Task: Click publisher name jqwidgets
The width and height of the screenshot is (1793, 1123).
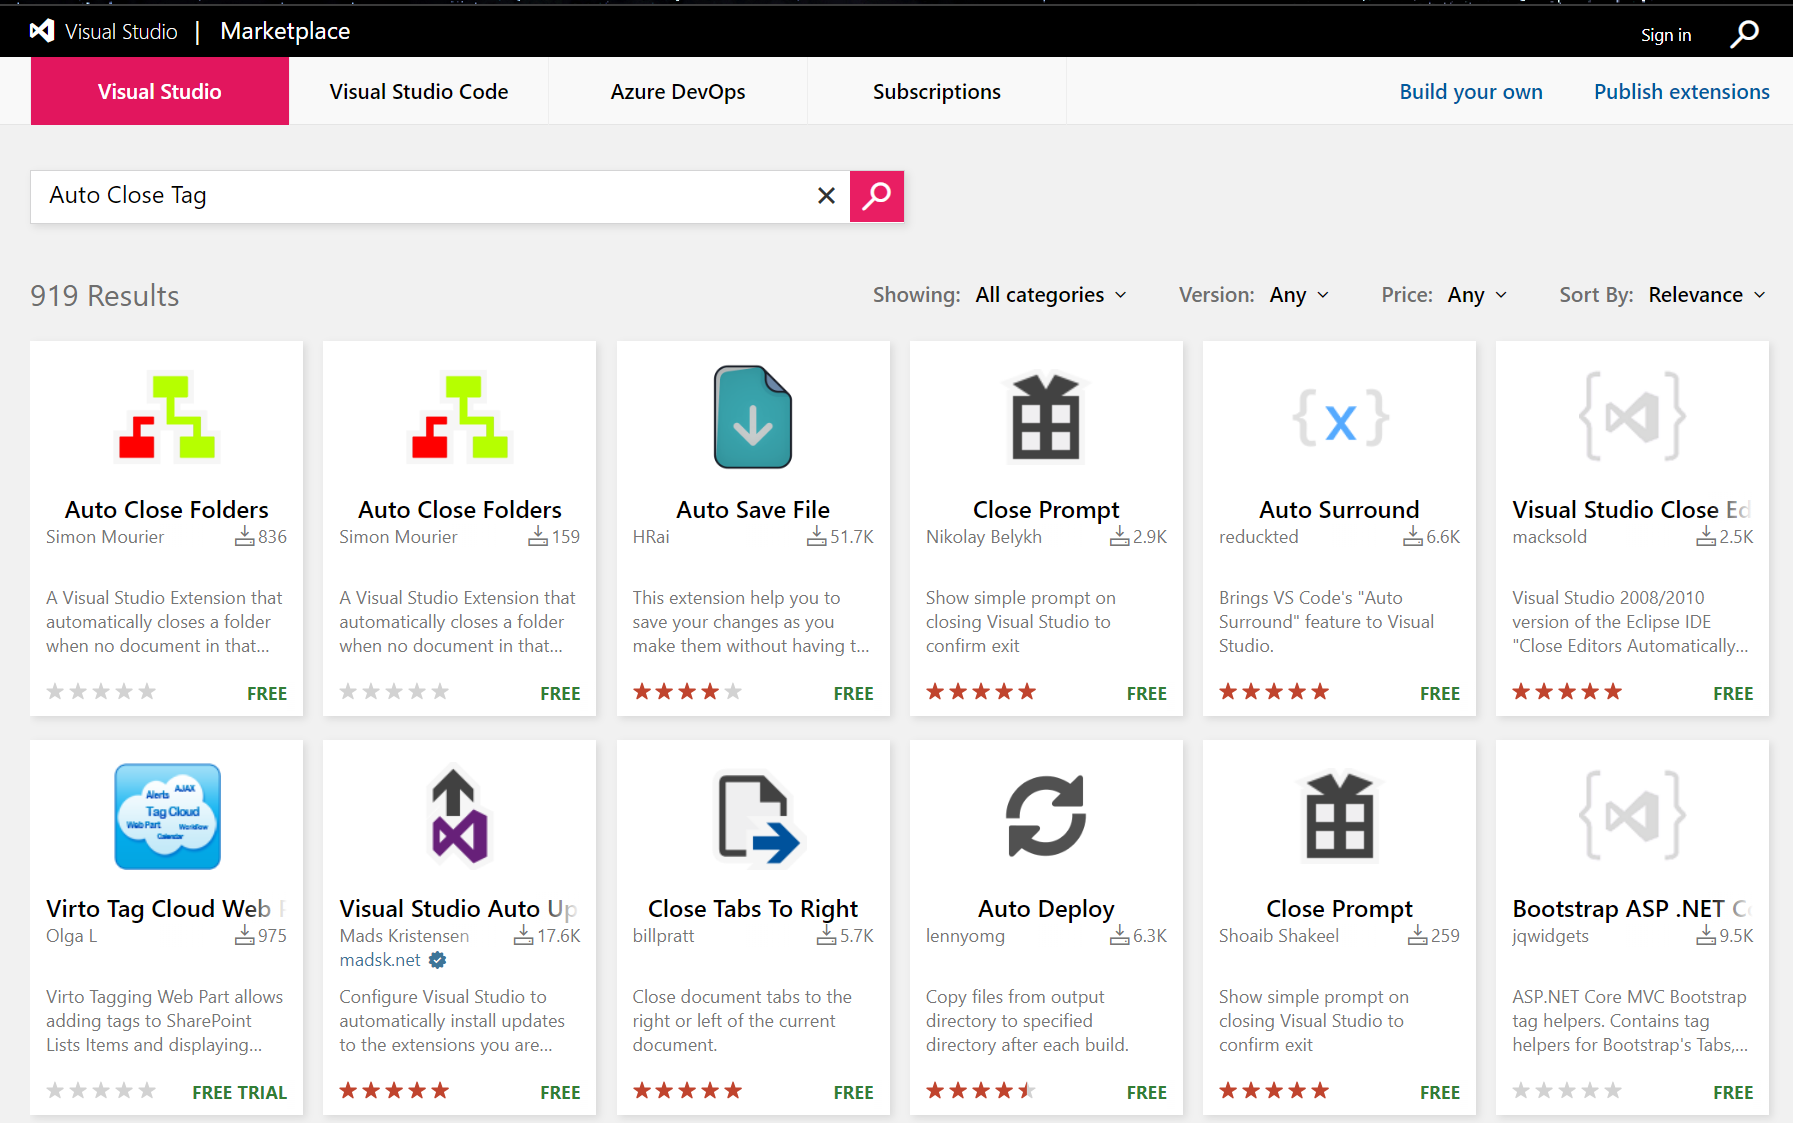Action: [x=1550, y=936]
